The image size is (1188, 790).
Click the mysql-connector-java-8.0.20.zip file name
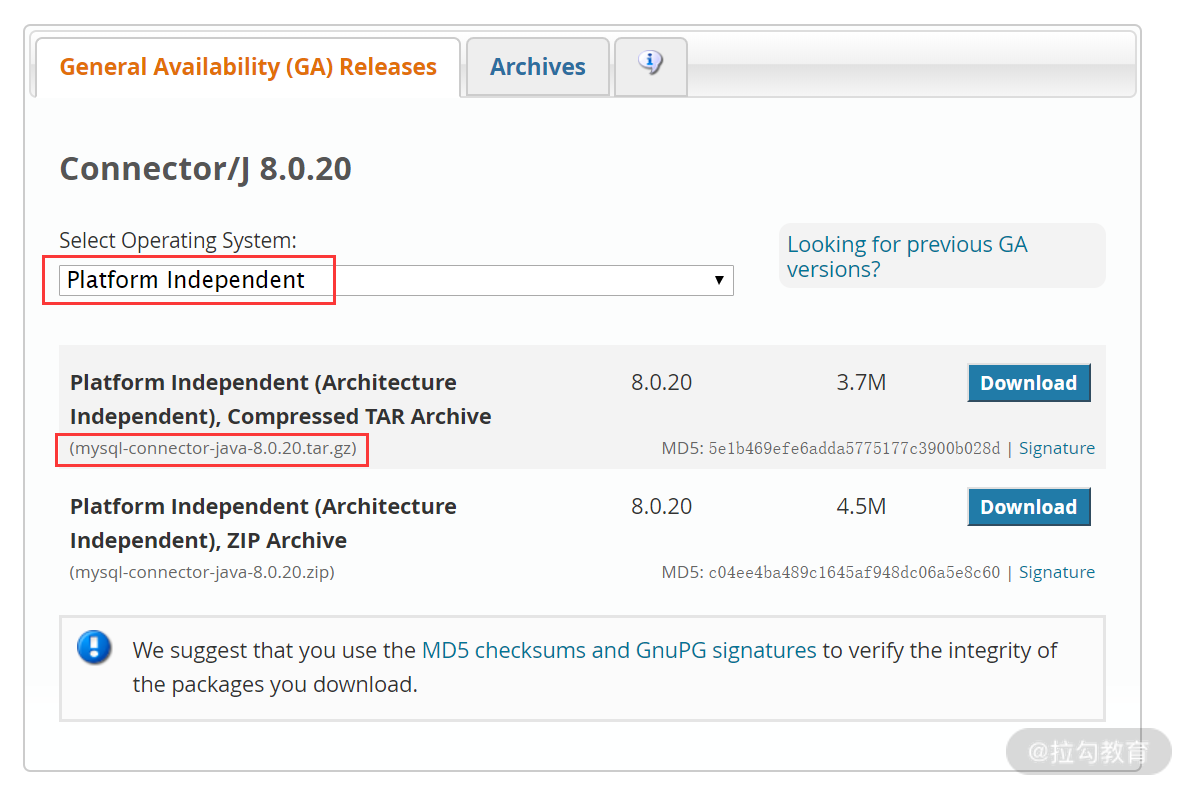pos(202,572)
